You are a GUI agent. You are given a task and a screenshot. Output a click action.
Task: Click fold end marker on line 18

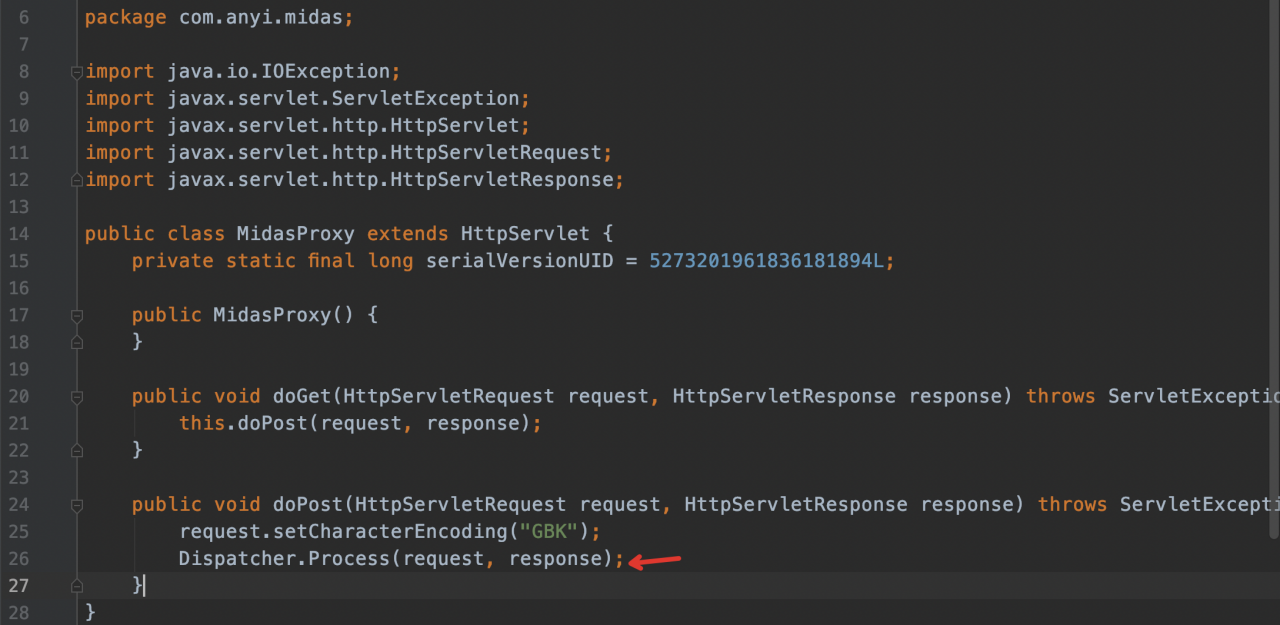(76, 342)
